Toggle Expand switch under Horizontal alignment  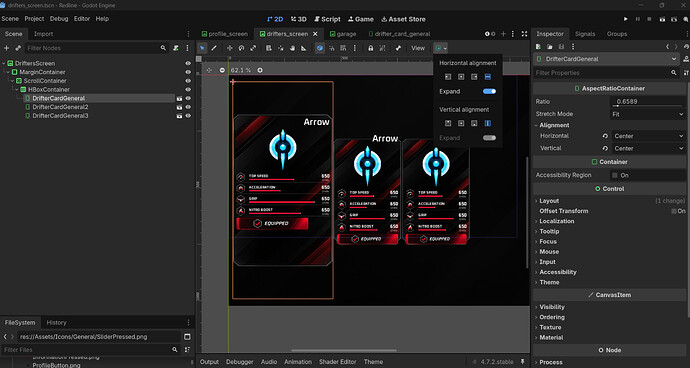point(489,91)
